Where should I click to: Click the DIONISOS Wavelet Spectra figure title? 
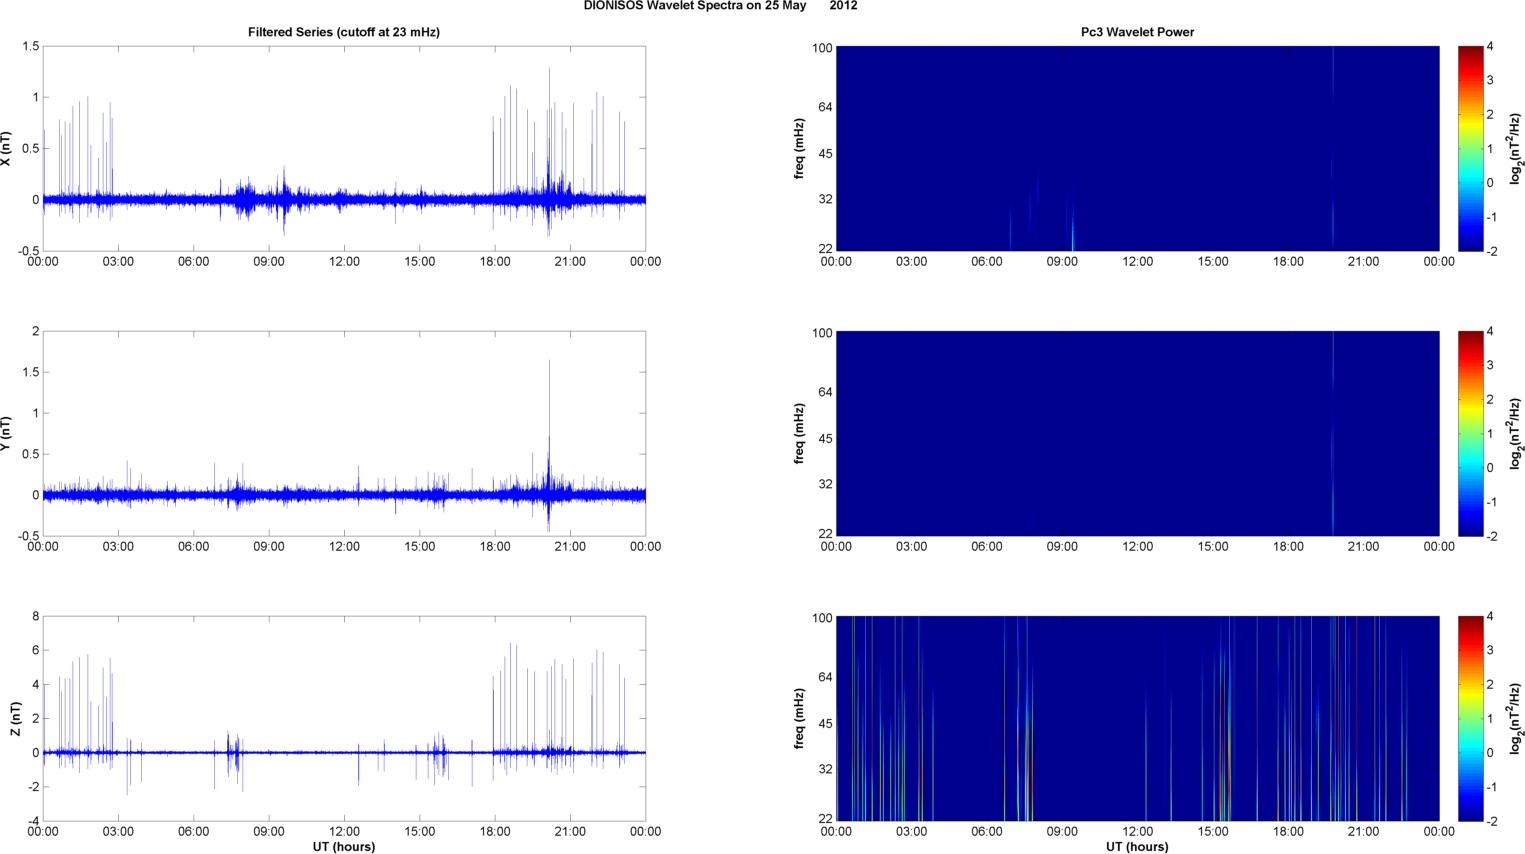tap(720, 6)
